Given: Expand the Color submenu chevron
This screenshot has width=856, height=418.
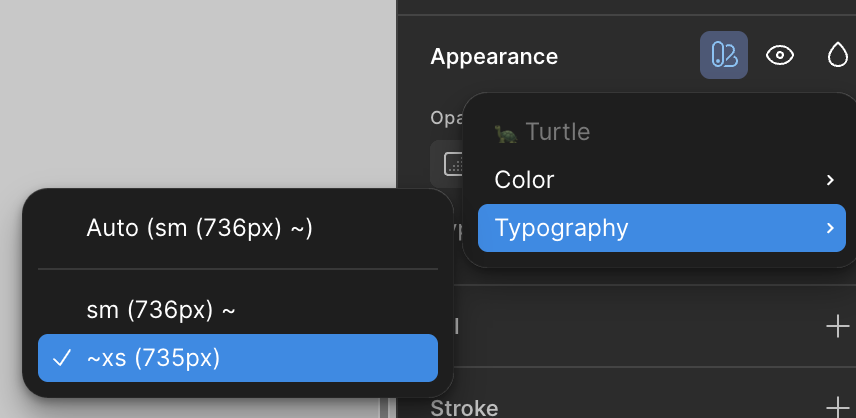Looking at the screenshot, I should (830, 180).
